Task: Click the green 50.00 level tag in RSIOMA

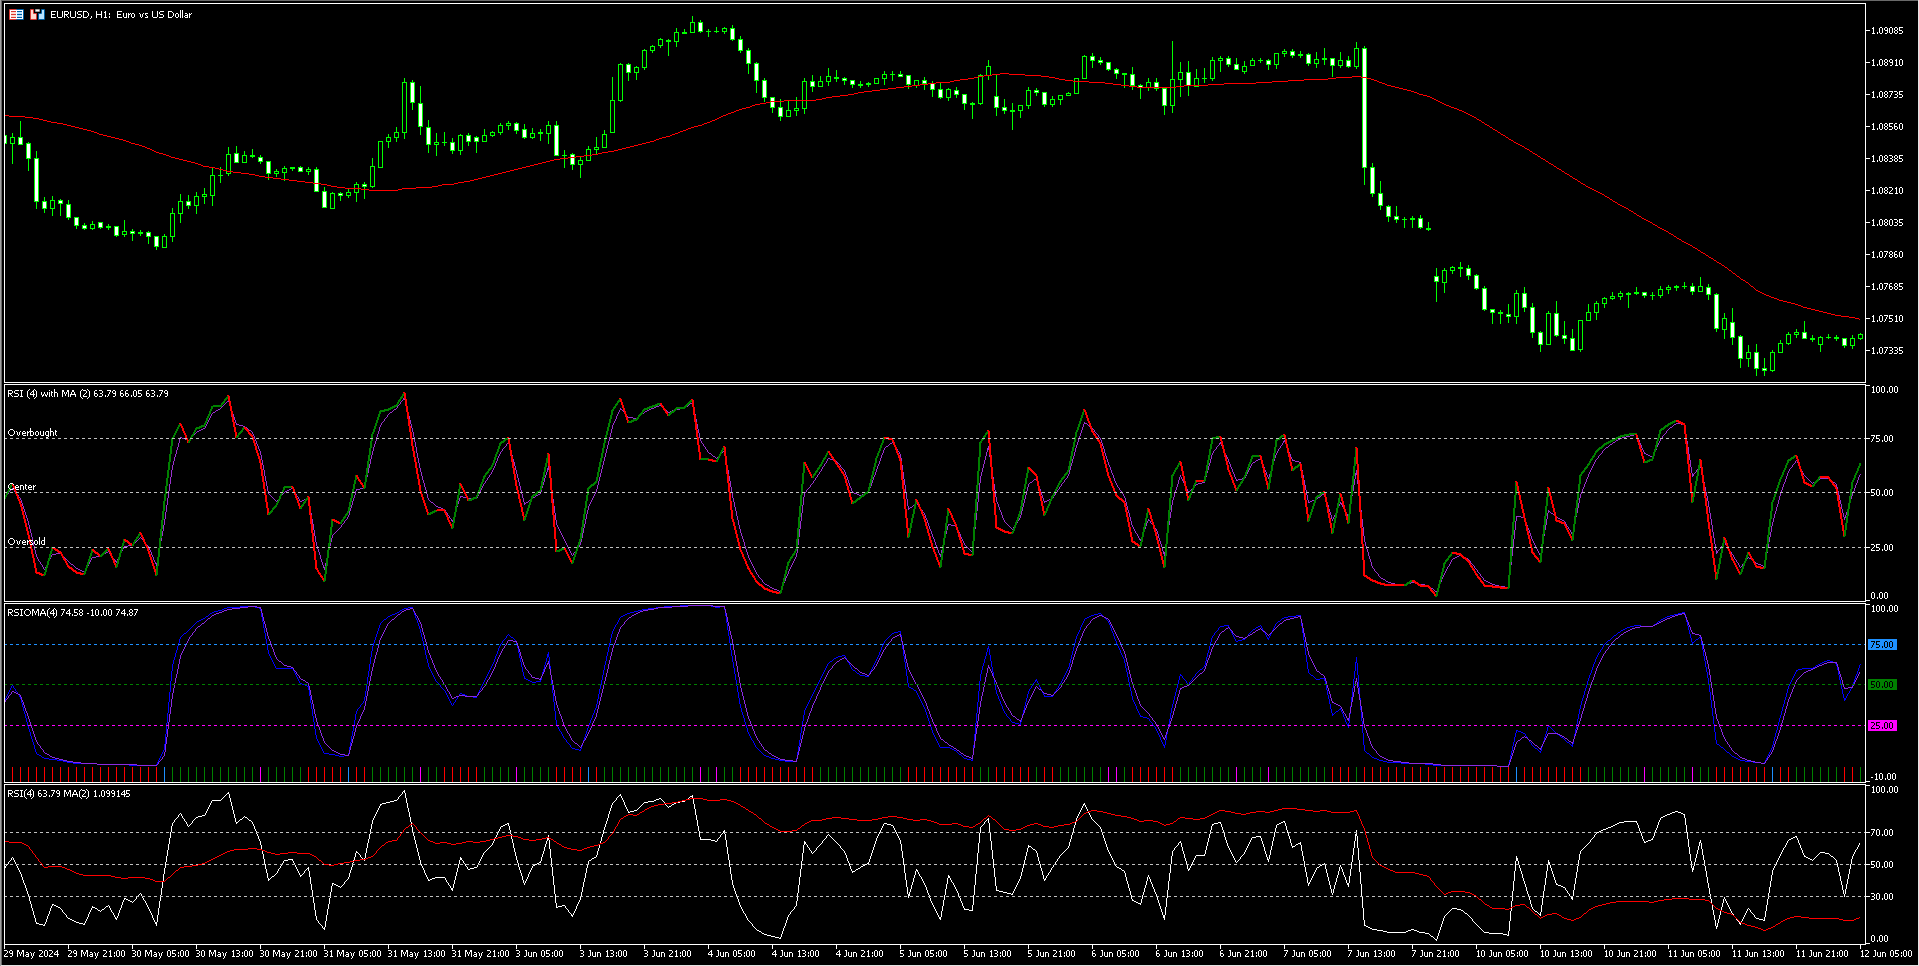Action: [x=1882, y=685]
